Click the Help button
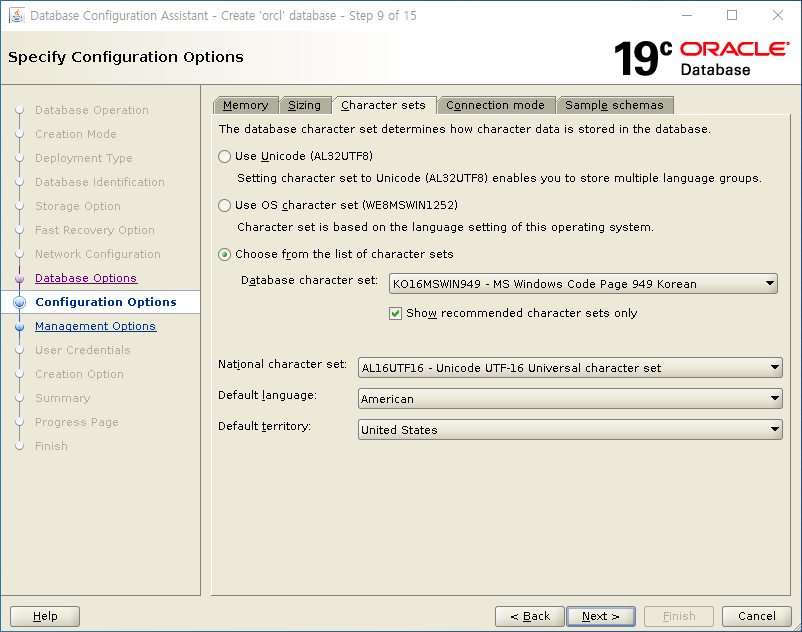 click(45, 616)
